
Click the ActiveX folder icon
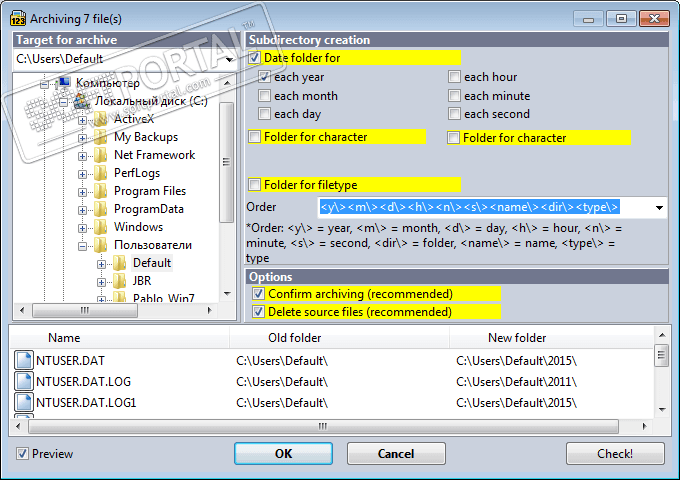point(101,119)
